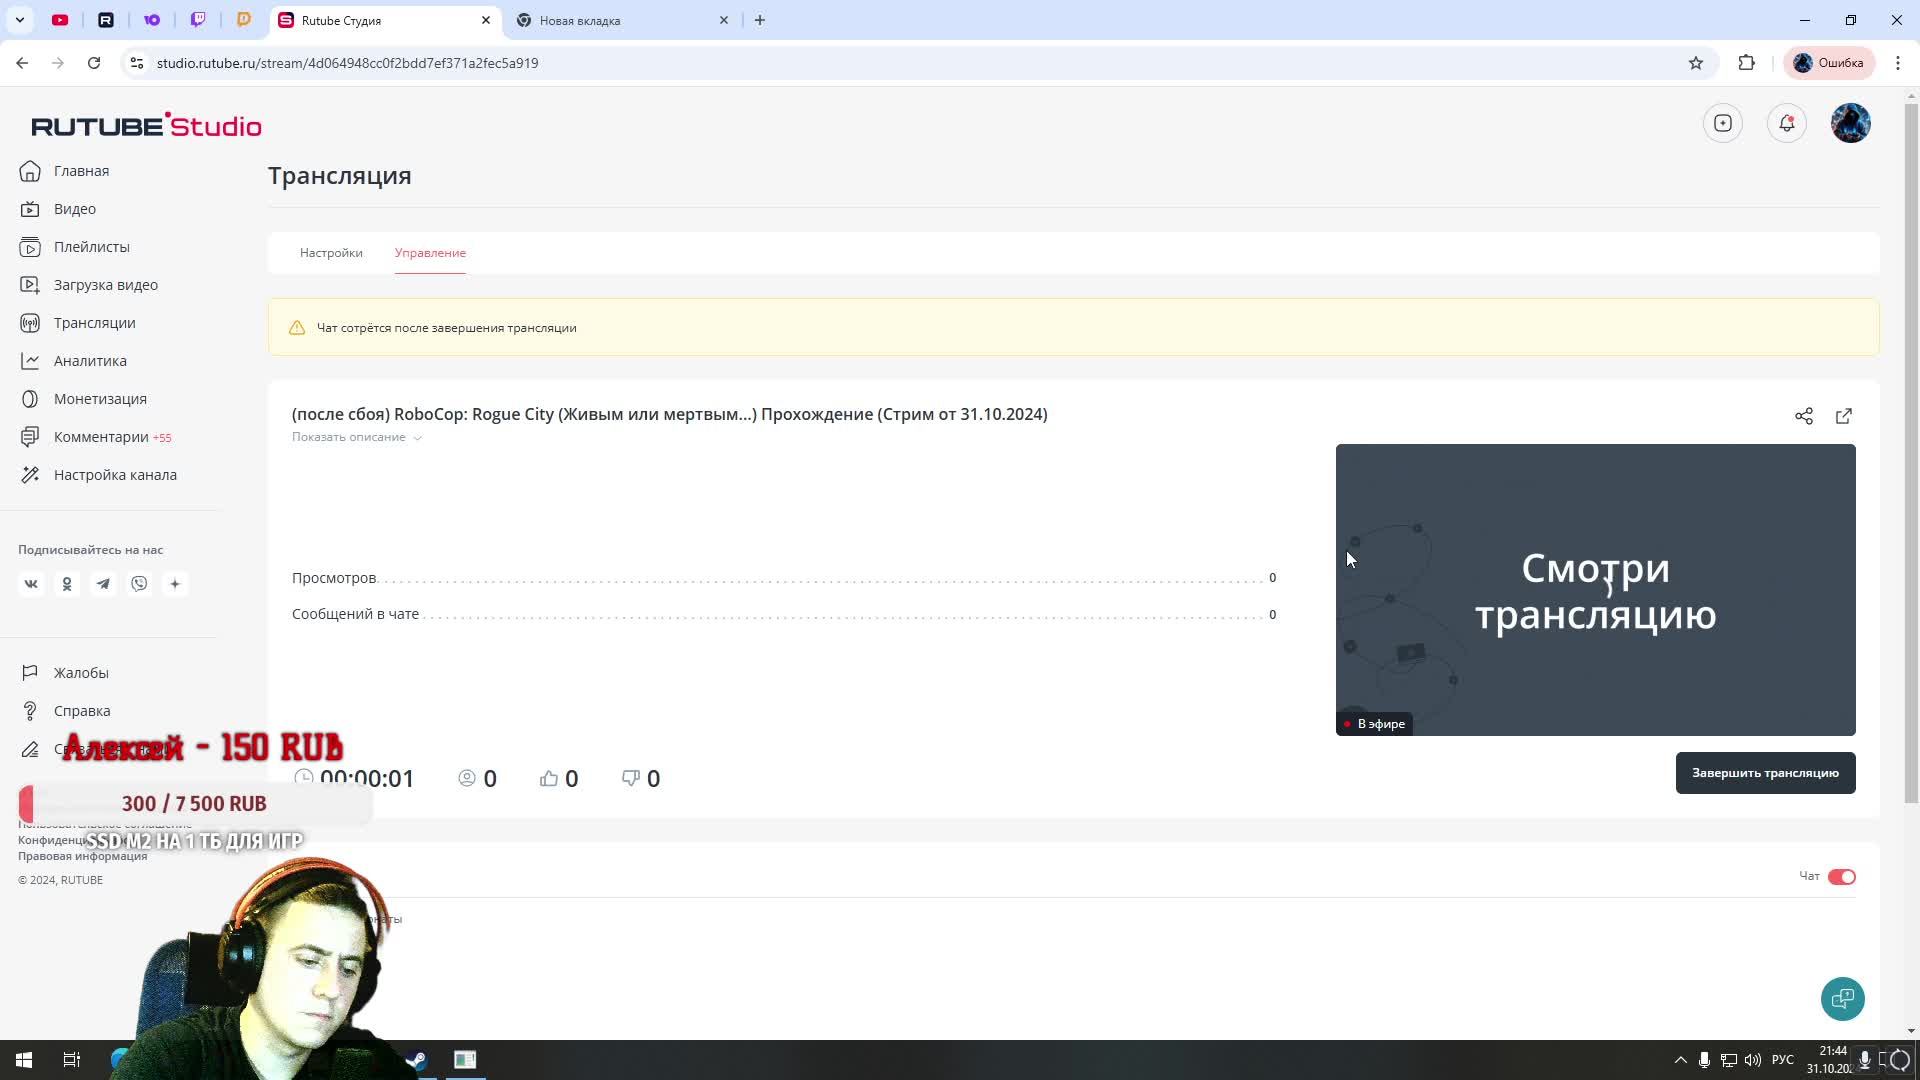This screenshot has height=1080, width=1920.
Task: Click the warning triangle icon in banner
Action: point(297,328)
